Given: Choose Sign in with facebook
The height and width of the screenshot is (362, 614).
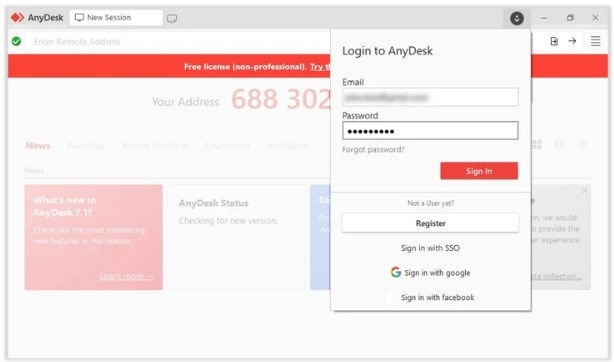Looking at the screenshot, I should point(437,297).
